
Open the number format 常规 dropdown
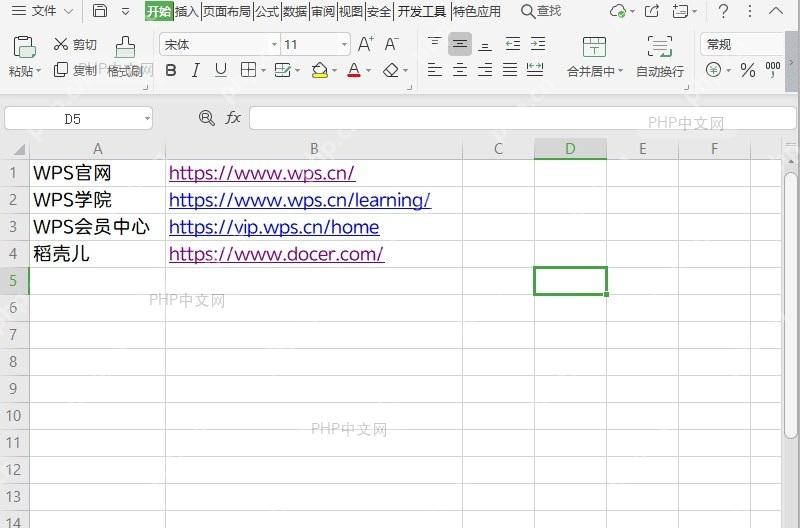tap(742, 45)
